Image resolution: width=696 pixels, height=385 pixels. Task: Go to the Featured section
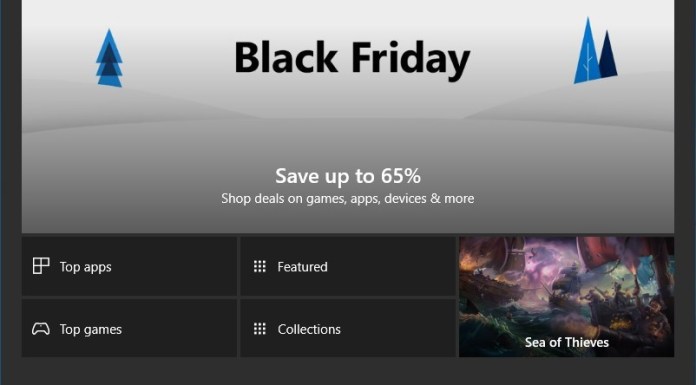point(348,266)
